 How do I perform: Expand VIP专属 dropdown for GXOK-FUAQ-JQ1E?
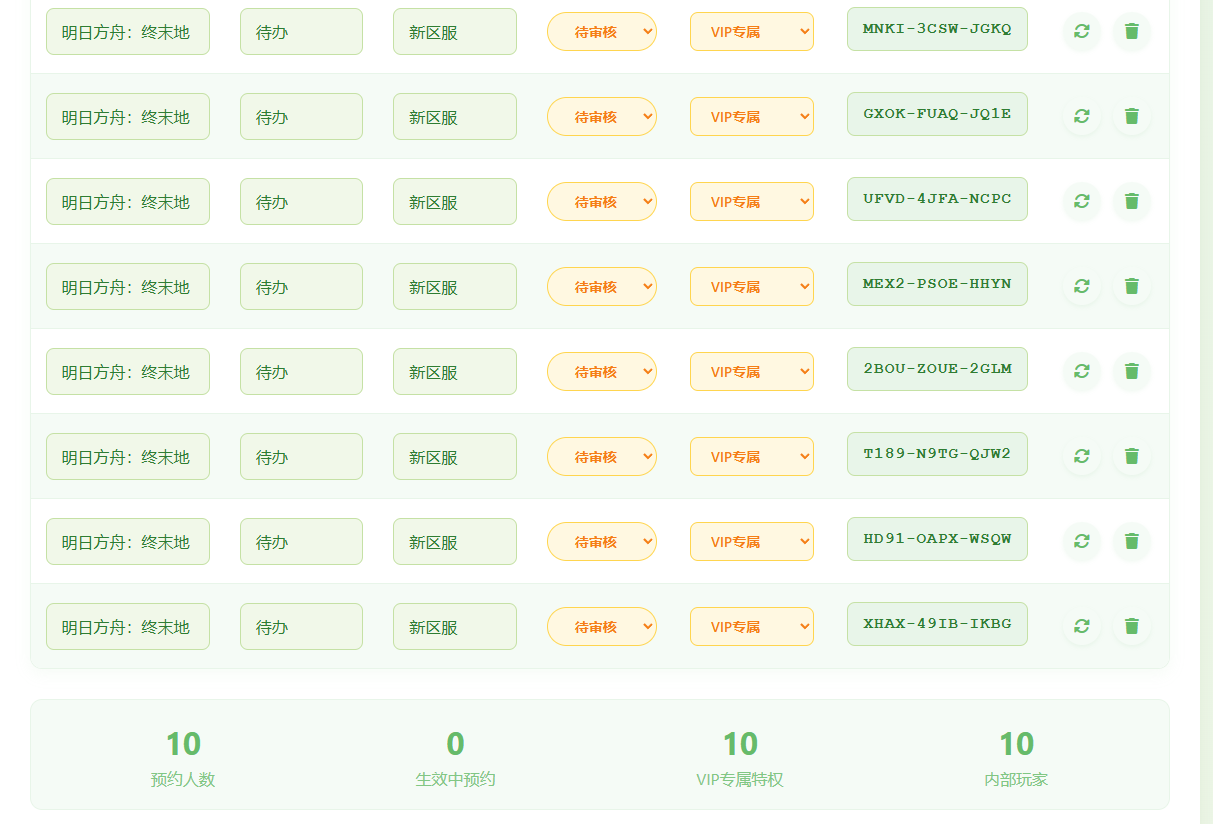coord(752,117)
